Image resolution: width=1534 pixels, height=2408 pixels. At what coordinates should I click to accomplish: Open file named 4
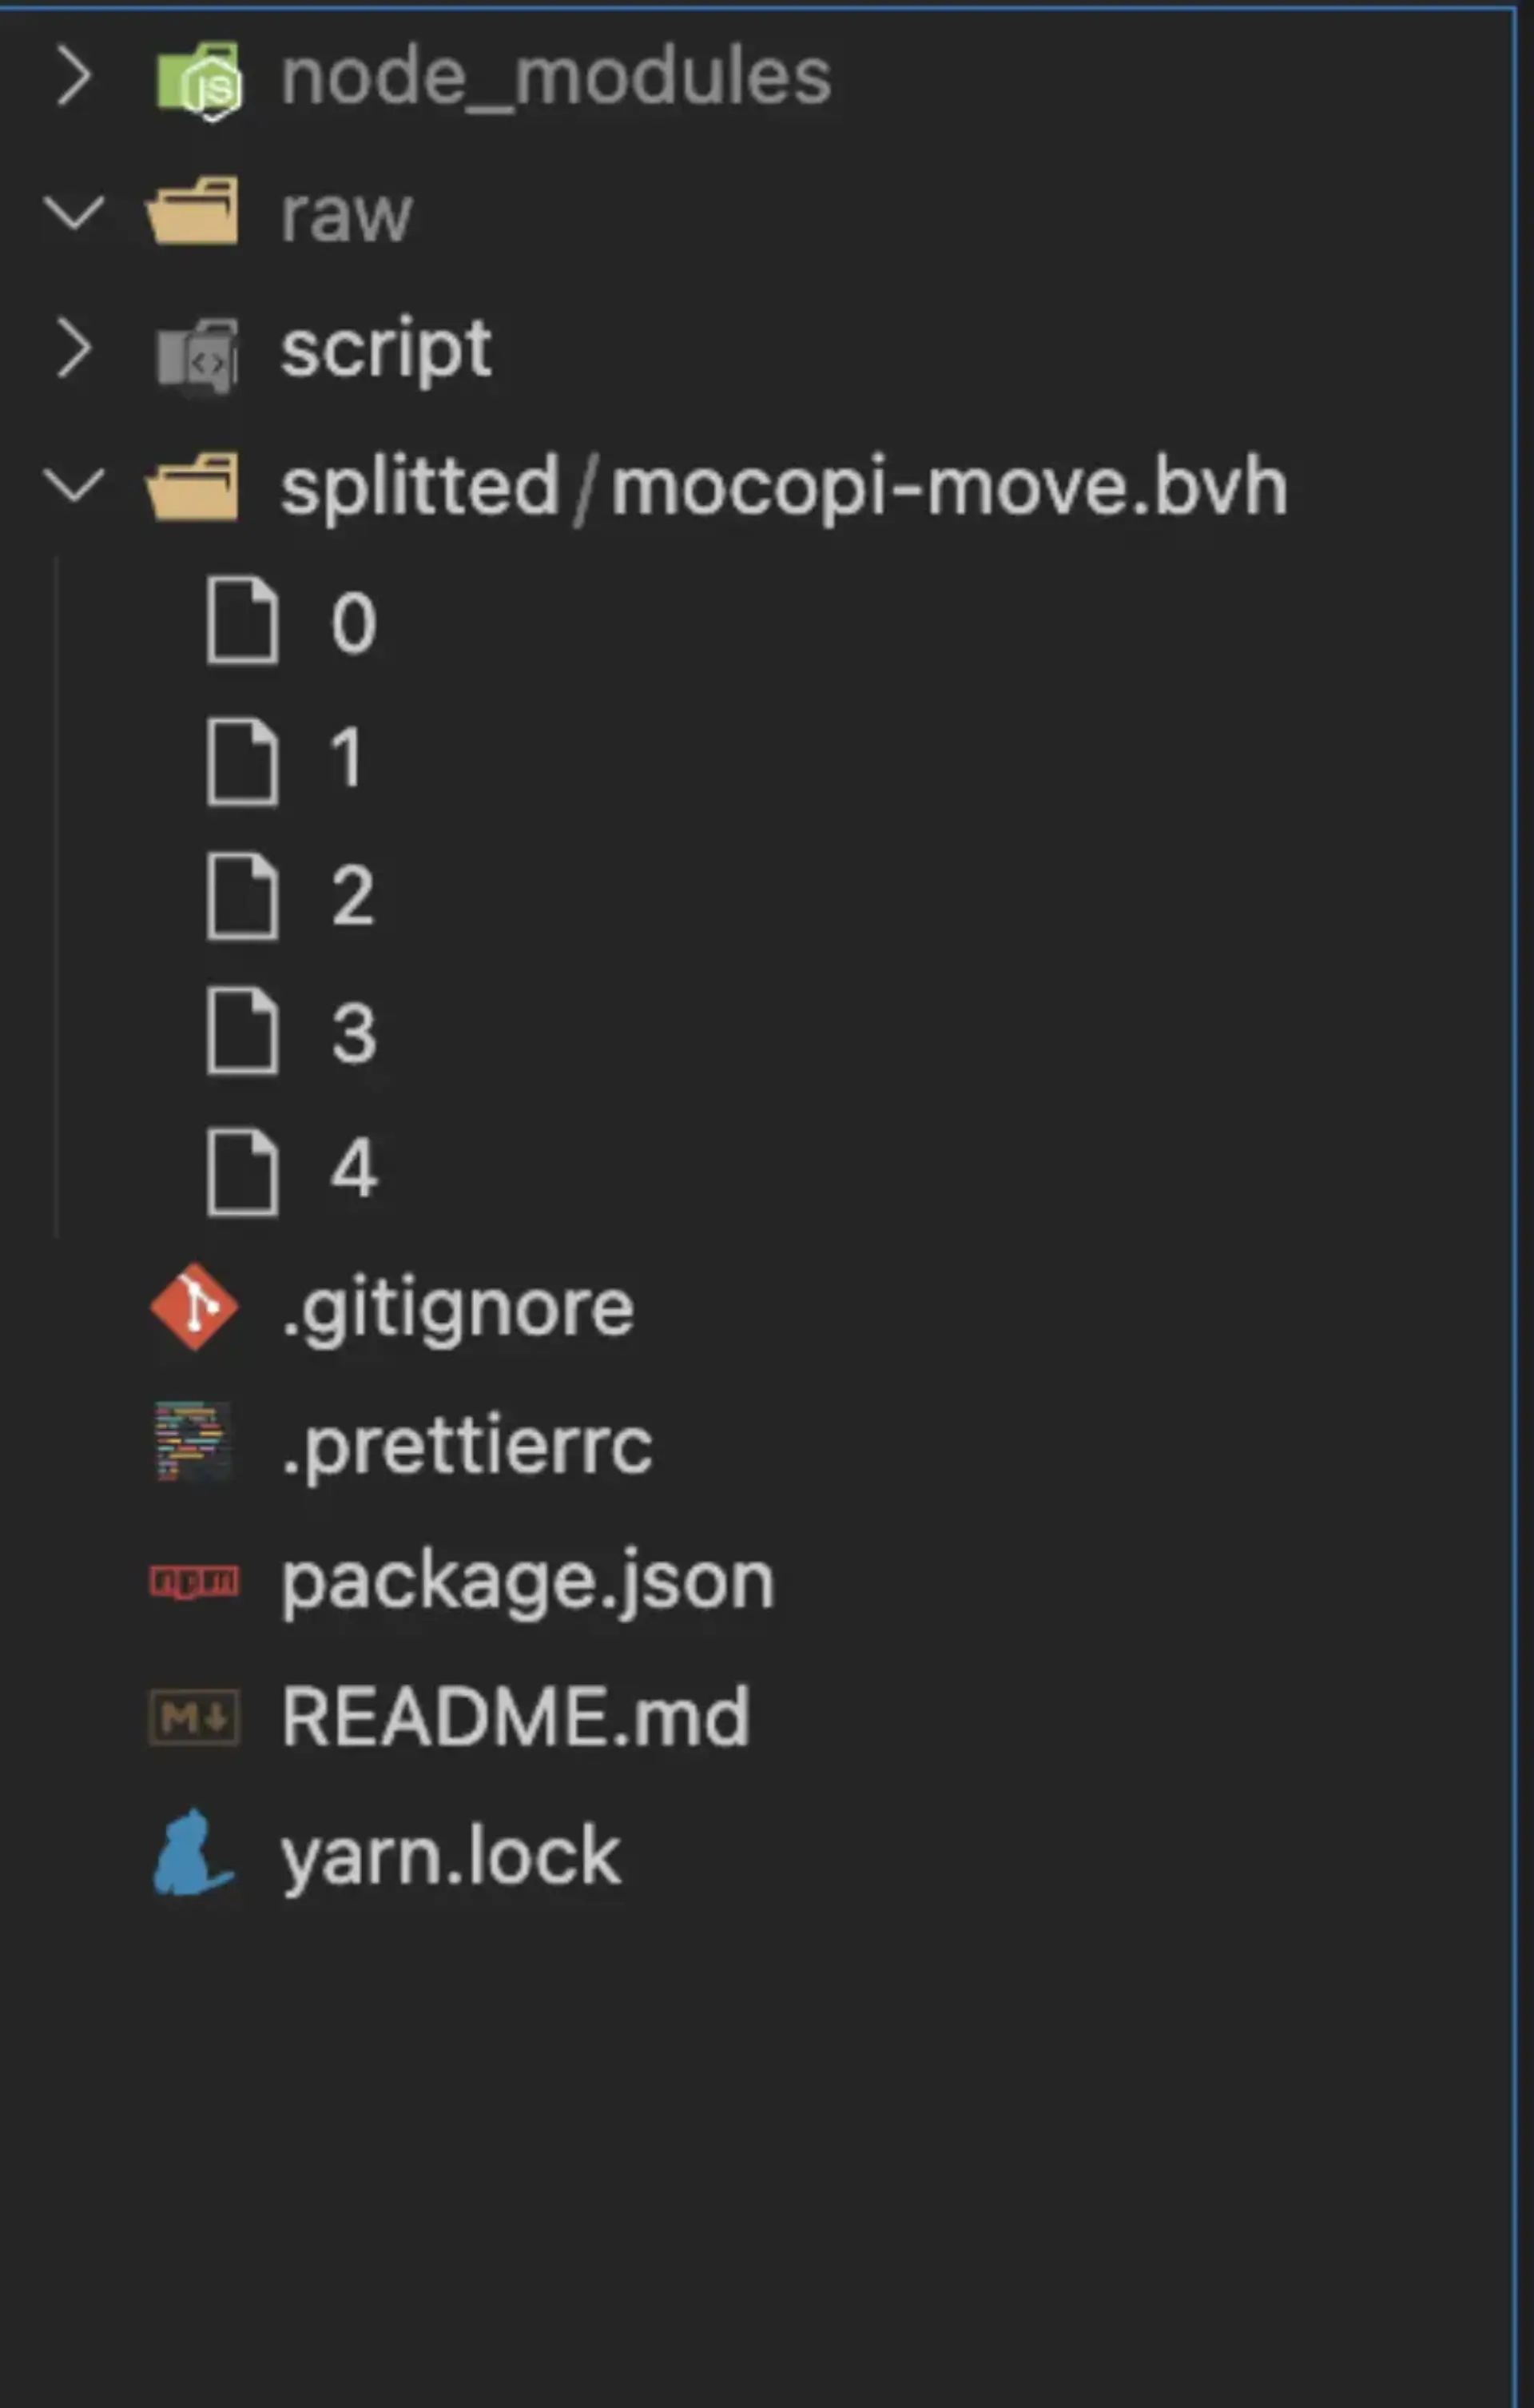(353, 1168)
